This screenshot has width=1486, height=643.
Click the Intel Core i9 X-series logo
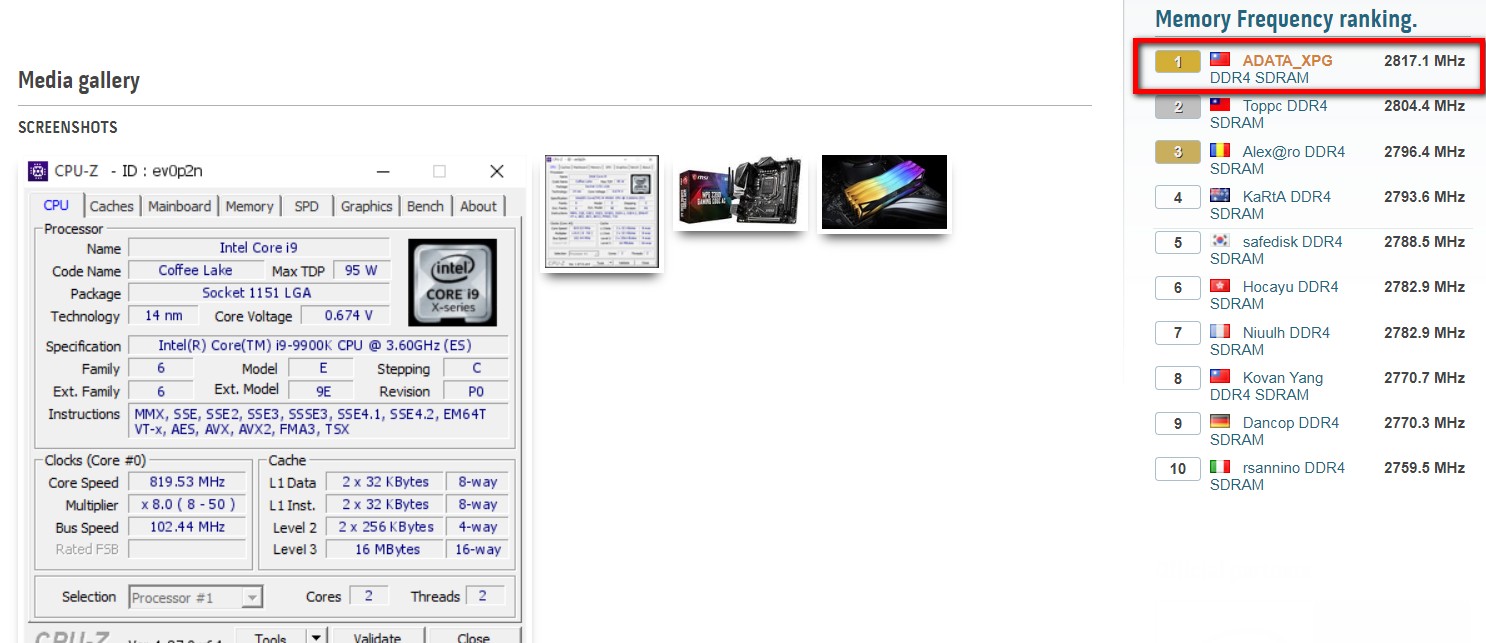[452, 282]
